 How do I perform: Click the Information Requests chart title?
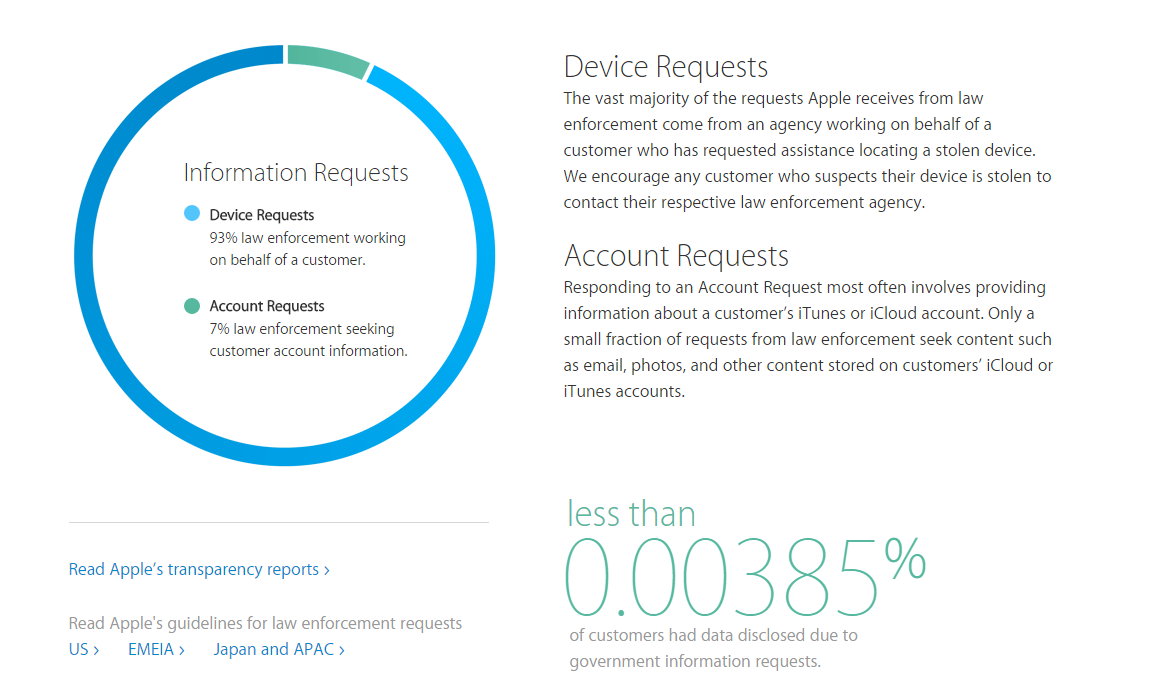click(x=296, y=173)
